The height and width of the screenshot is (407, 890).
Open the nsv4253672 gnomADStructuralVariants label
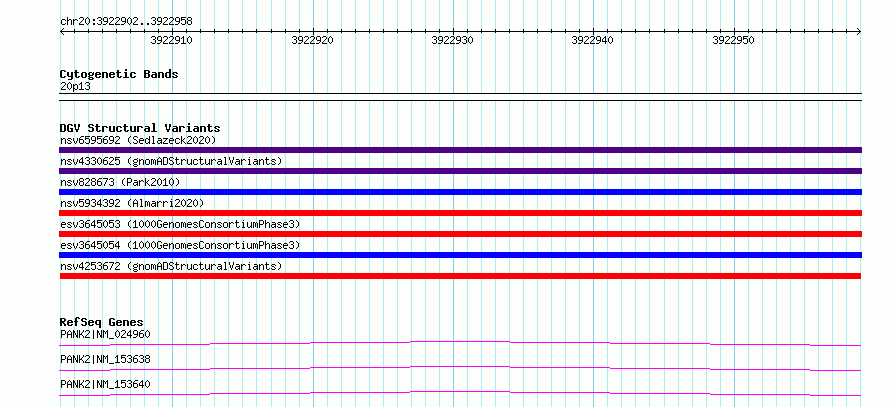pyautogui.click(x=171, y=266)
